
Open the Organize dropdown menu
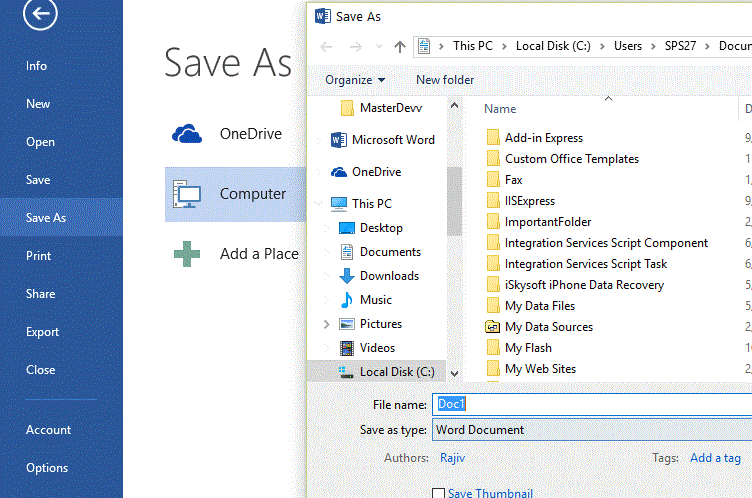click(355, 80)
